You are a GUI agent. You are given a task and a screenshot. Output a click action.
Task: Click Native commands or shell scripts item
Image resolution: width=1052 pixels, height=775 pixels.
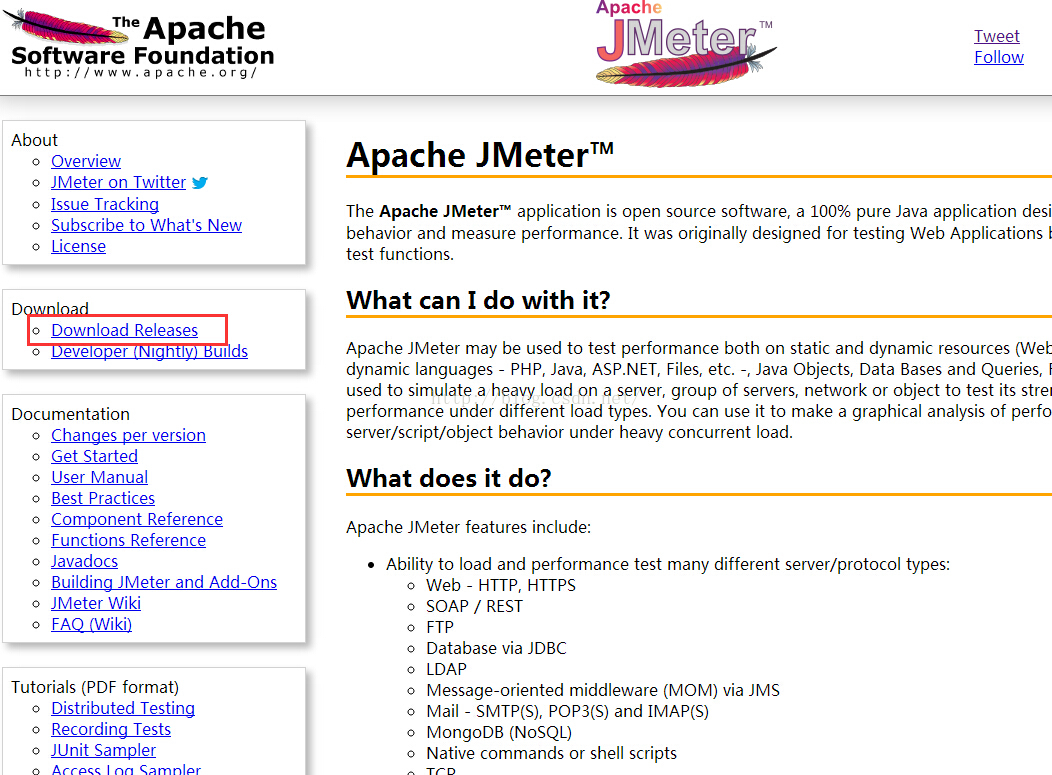tap(551, 754)
